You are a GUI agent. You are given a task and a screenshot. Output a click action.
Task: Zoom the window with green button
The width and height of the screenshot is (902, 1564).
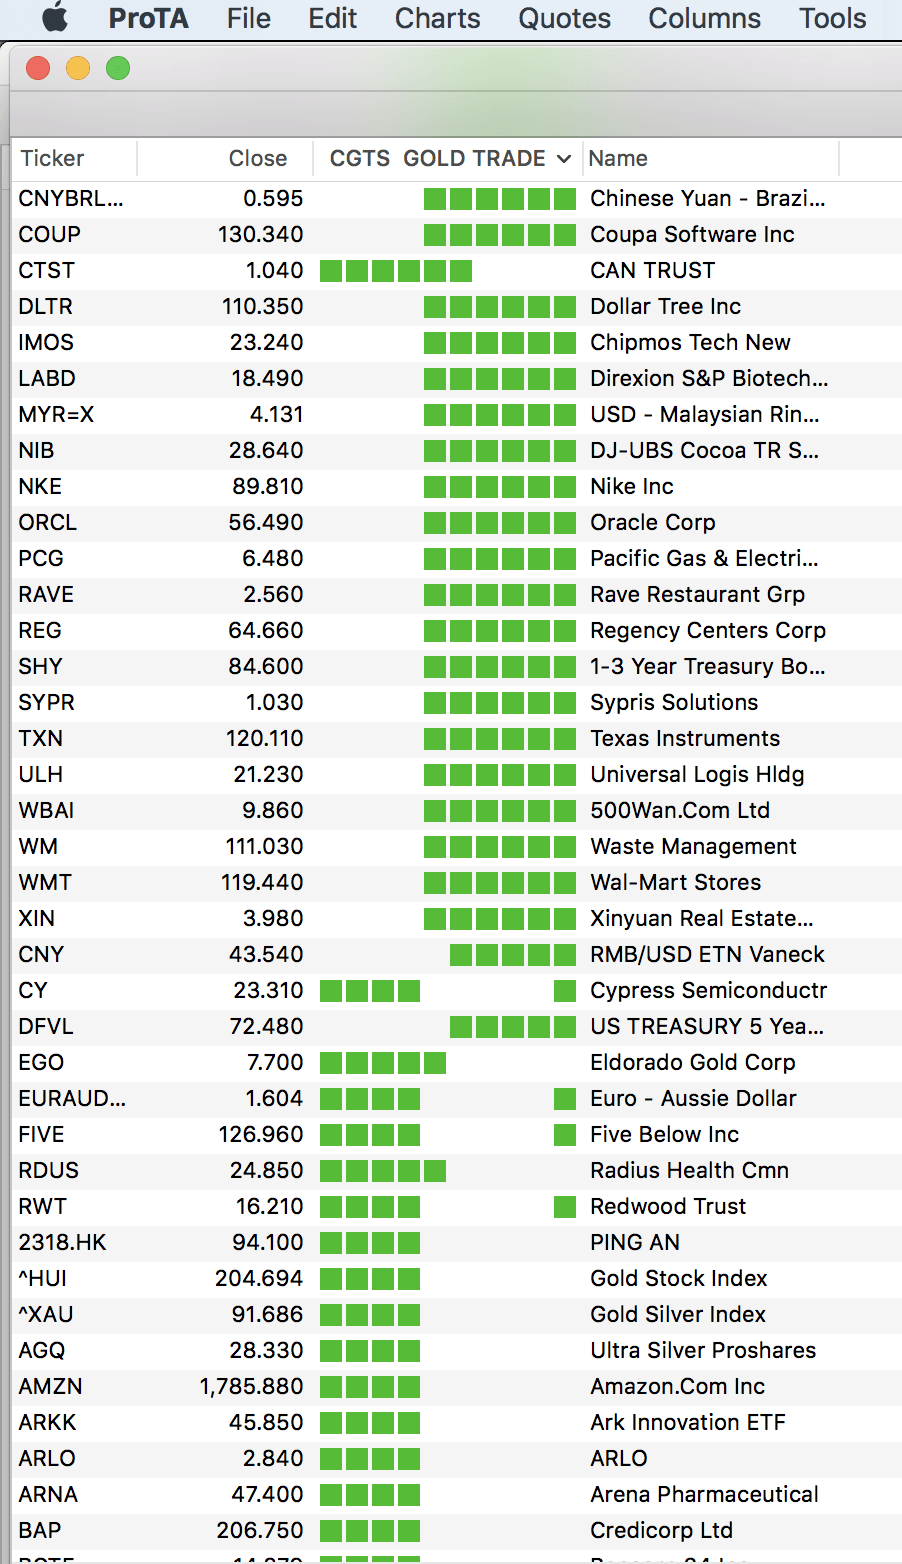point(118,68)
